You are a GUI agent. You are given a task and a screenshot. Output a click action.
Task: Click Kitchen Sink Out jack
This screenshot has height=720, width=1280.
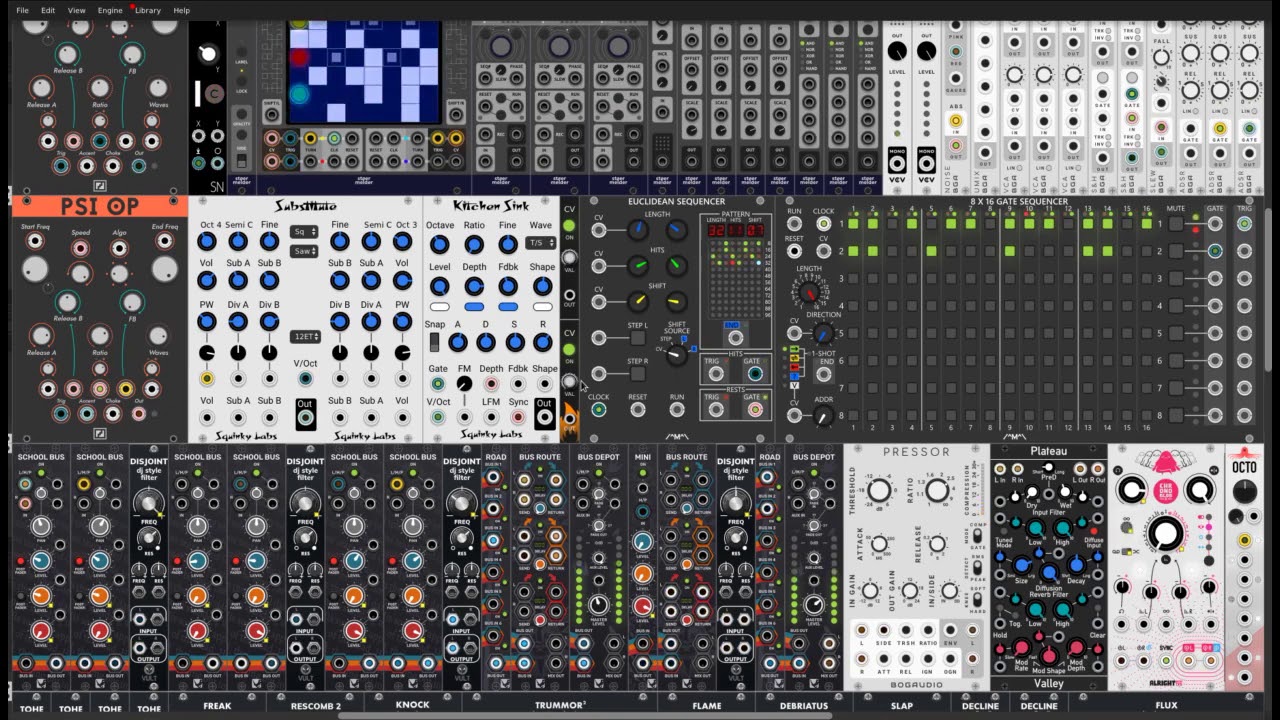(544, 417)
